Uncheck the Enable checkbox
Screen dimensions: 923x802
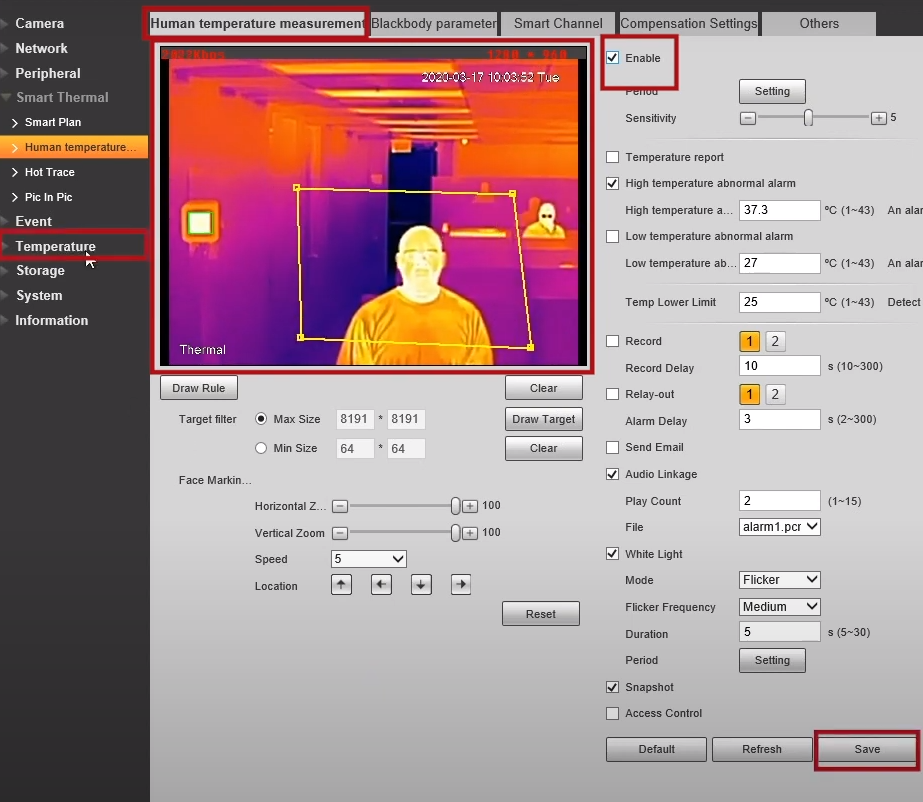pos(614,58)
